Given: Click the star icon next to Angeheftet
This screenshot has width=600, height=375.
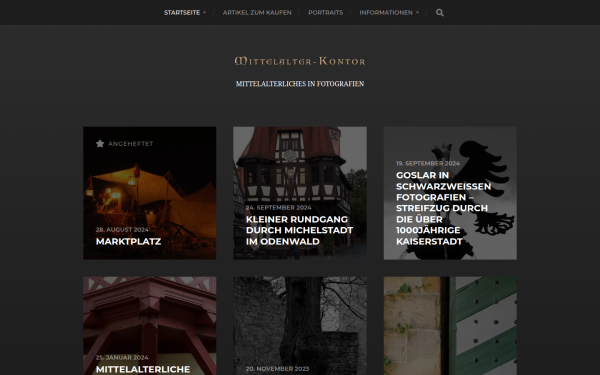Looking at the screenshot, I should tap(100, 143).
